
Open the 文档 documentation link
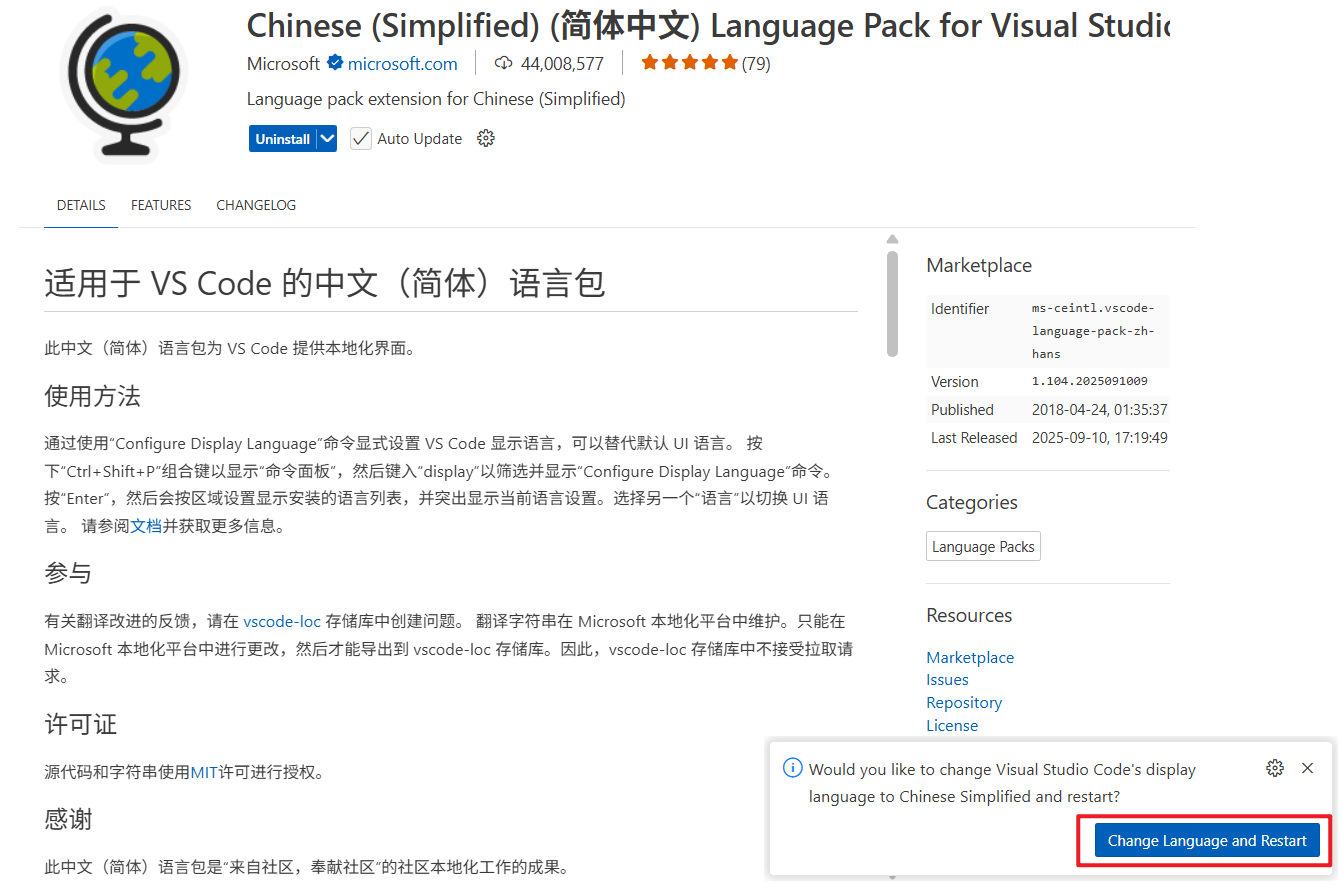click(146, 525)
